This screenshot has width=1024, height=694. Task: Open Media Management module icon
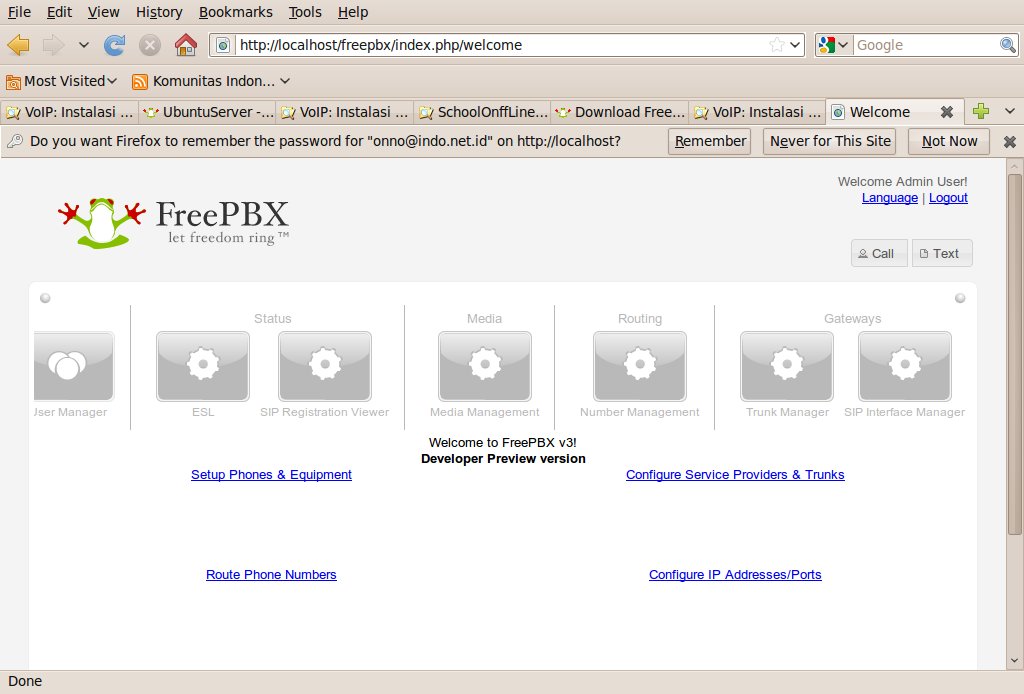[485, 366]
